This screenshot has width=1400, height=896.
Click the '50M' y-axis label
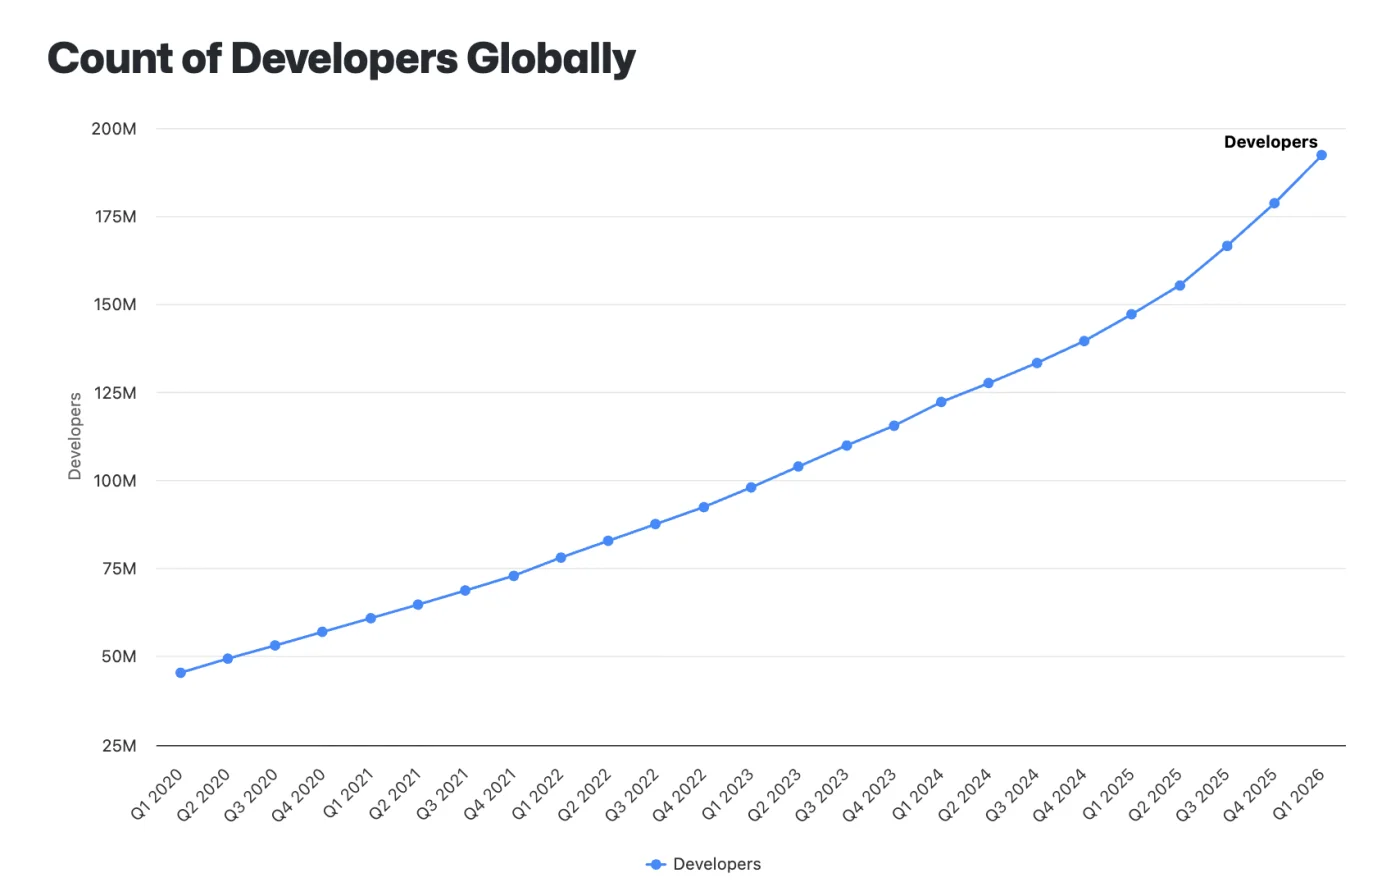119,657
